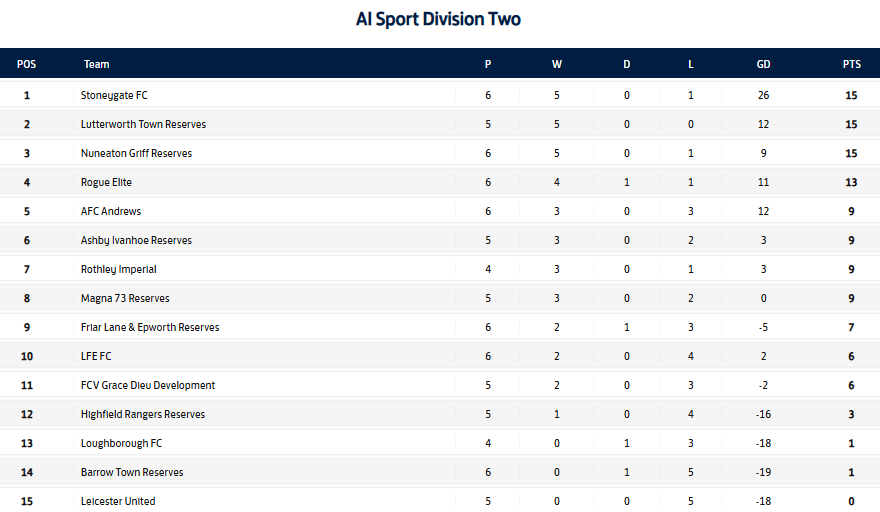Image resolution: width=880 pixels, height=512 pixels.
Task: Click the AI Sport Division Two heading
Action: pos(438,19)
